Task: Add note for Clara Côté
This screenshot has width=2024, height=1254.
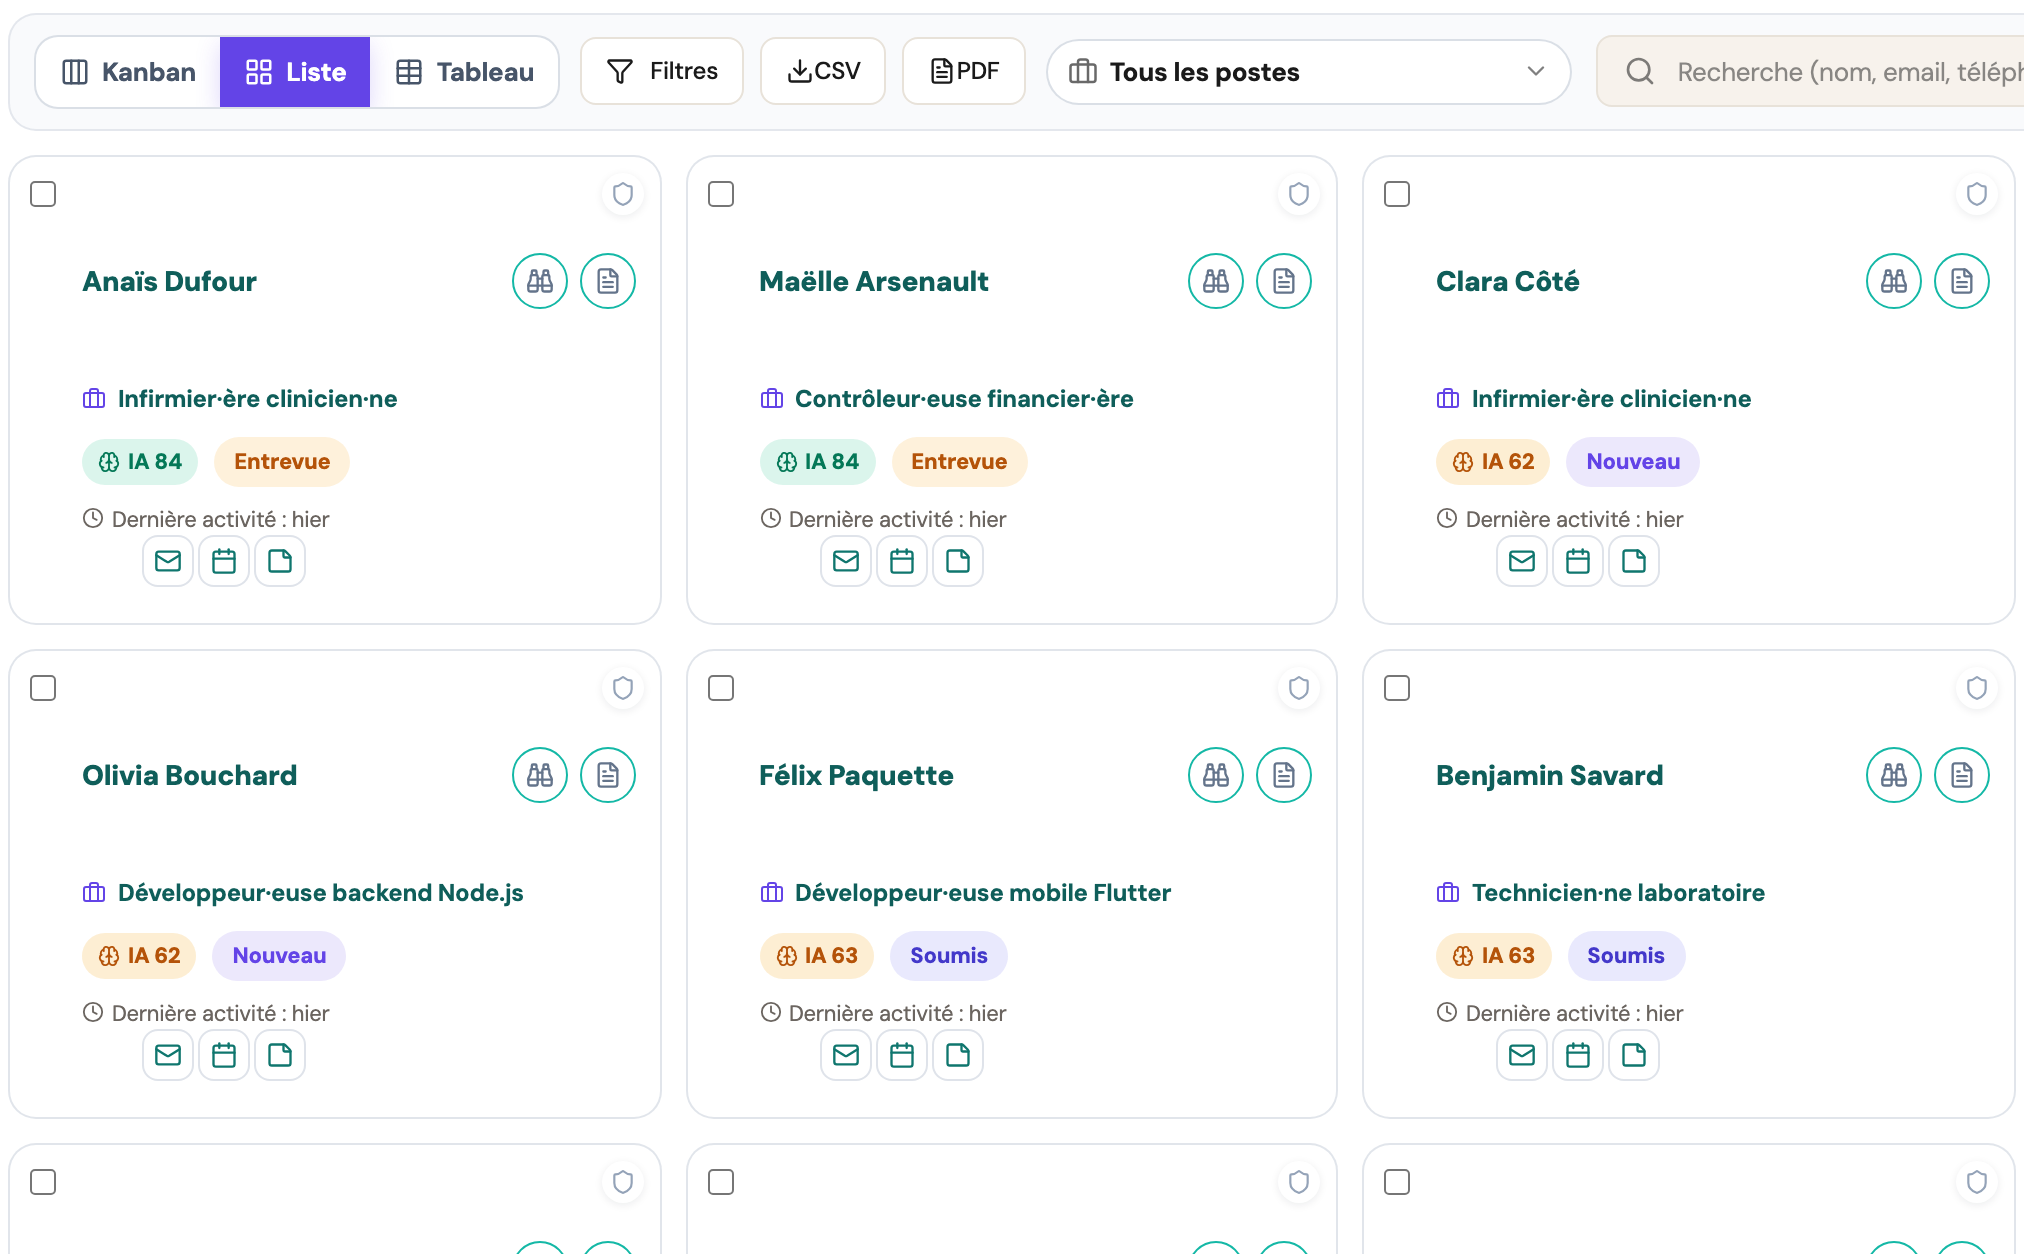Action: 1634,561
